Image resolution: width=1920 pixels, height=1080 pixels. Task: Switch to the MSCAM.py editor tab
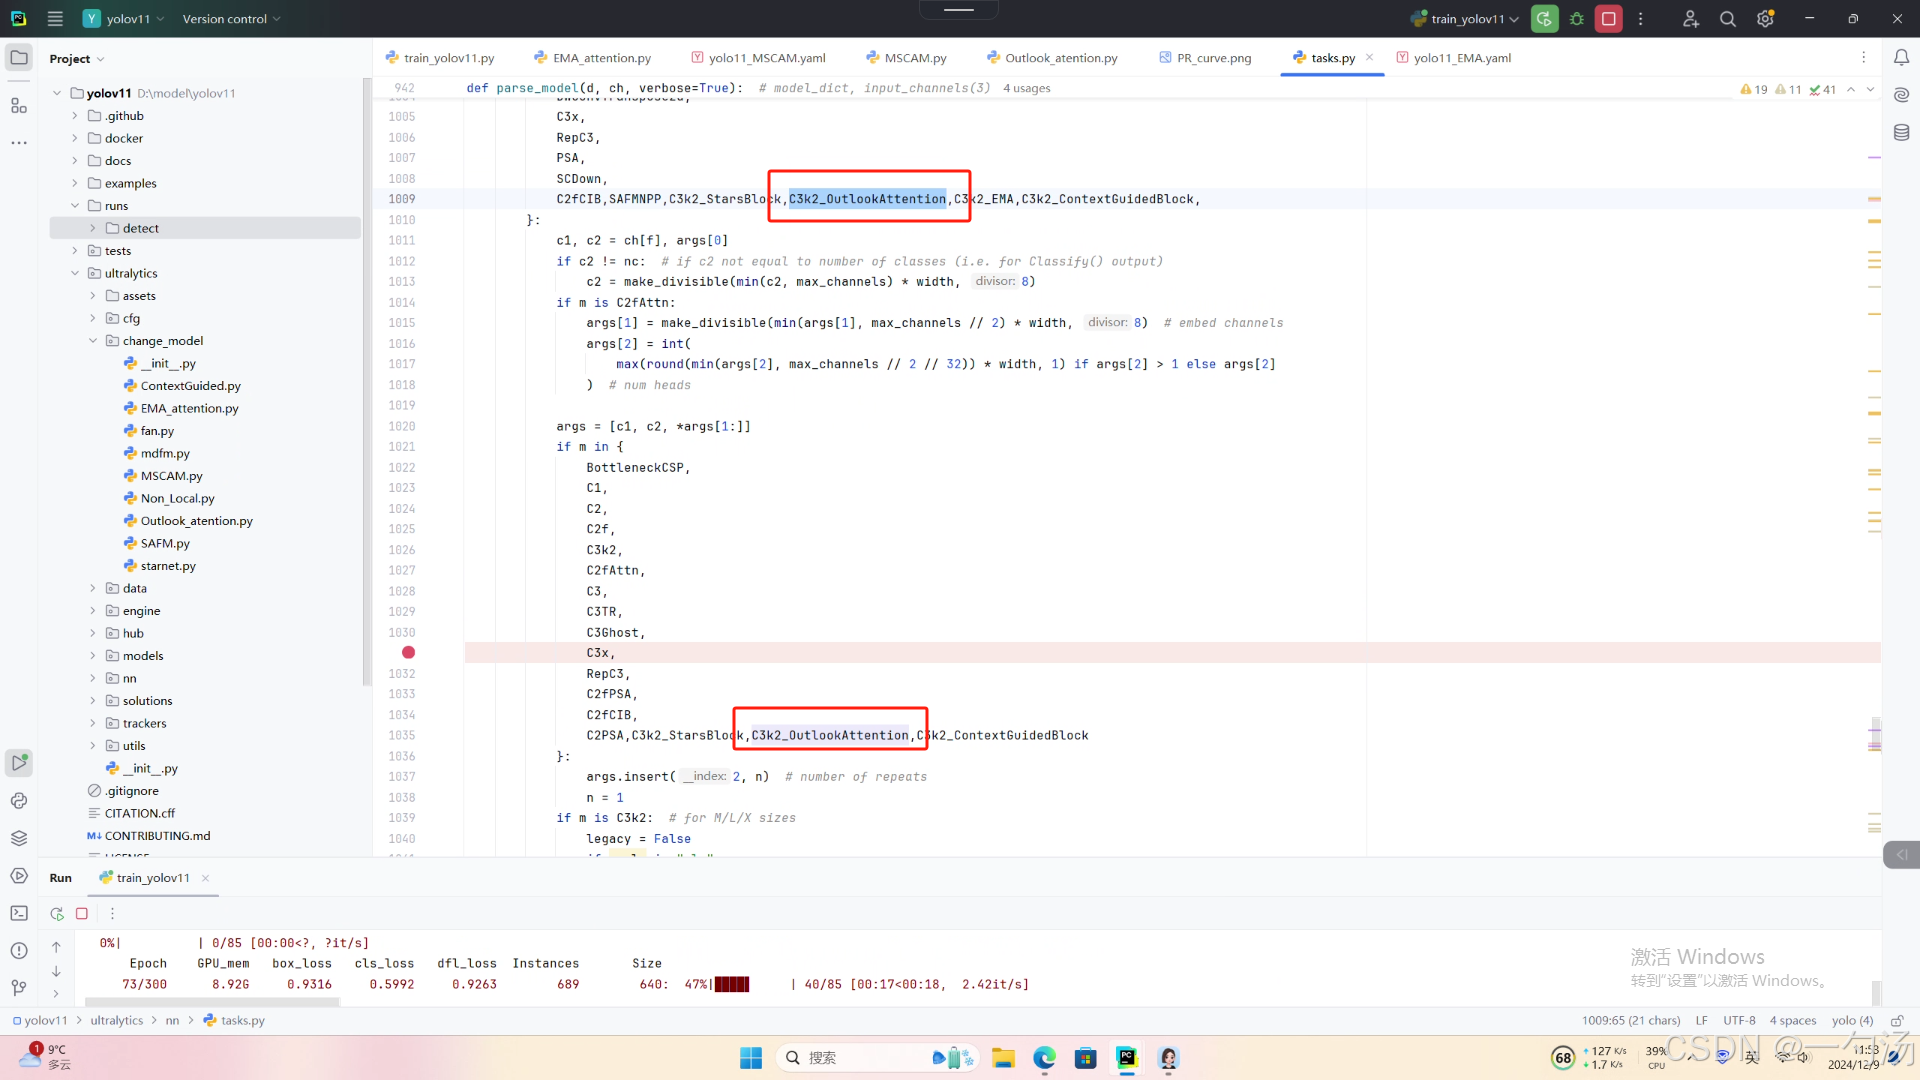(914, 58)
